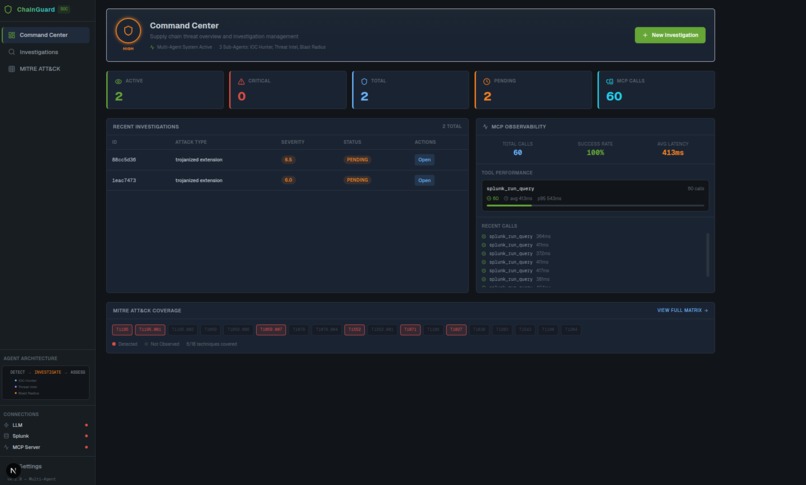
Task: Click the PENDING badge for 1eac7473
Action: tap(357, 180)
